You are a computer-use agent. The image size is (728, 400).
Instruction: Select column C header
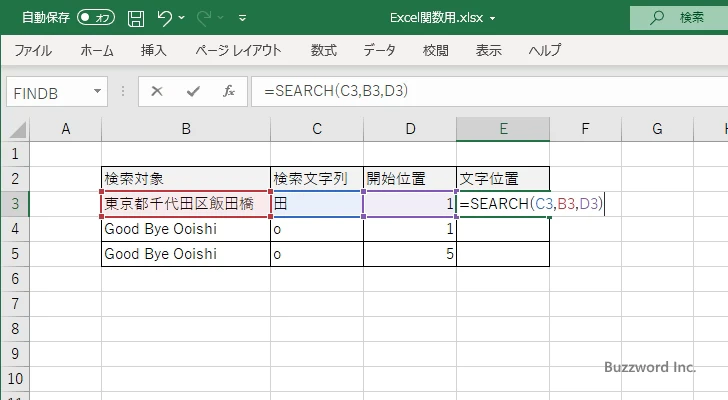click(317, 129)
